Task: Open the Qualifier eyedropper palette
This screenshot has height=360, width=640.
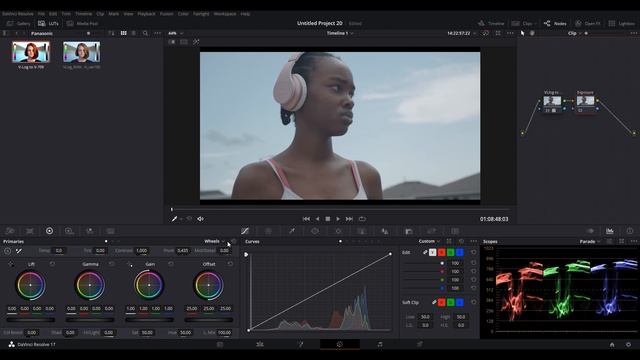Action: point(292,231)
